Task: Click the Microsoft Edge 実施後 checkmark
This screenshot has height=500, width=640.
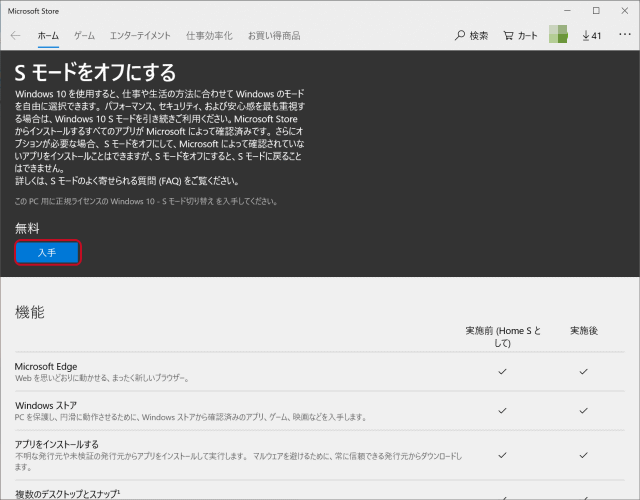Action: pyautogui.click(x=584, y=371)
